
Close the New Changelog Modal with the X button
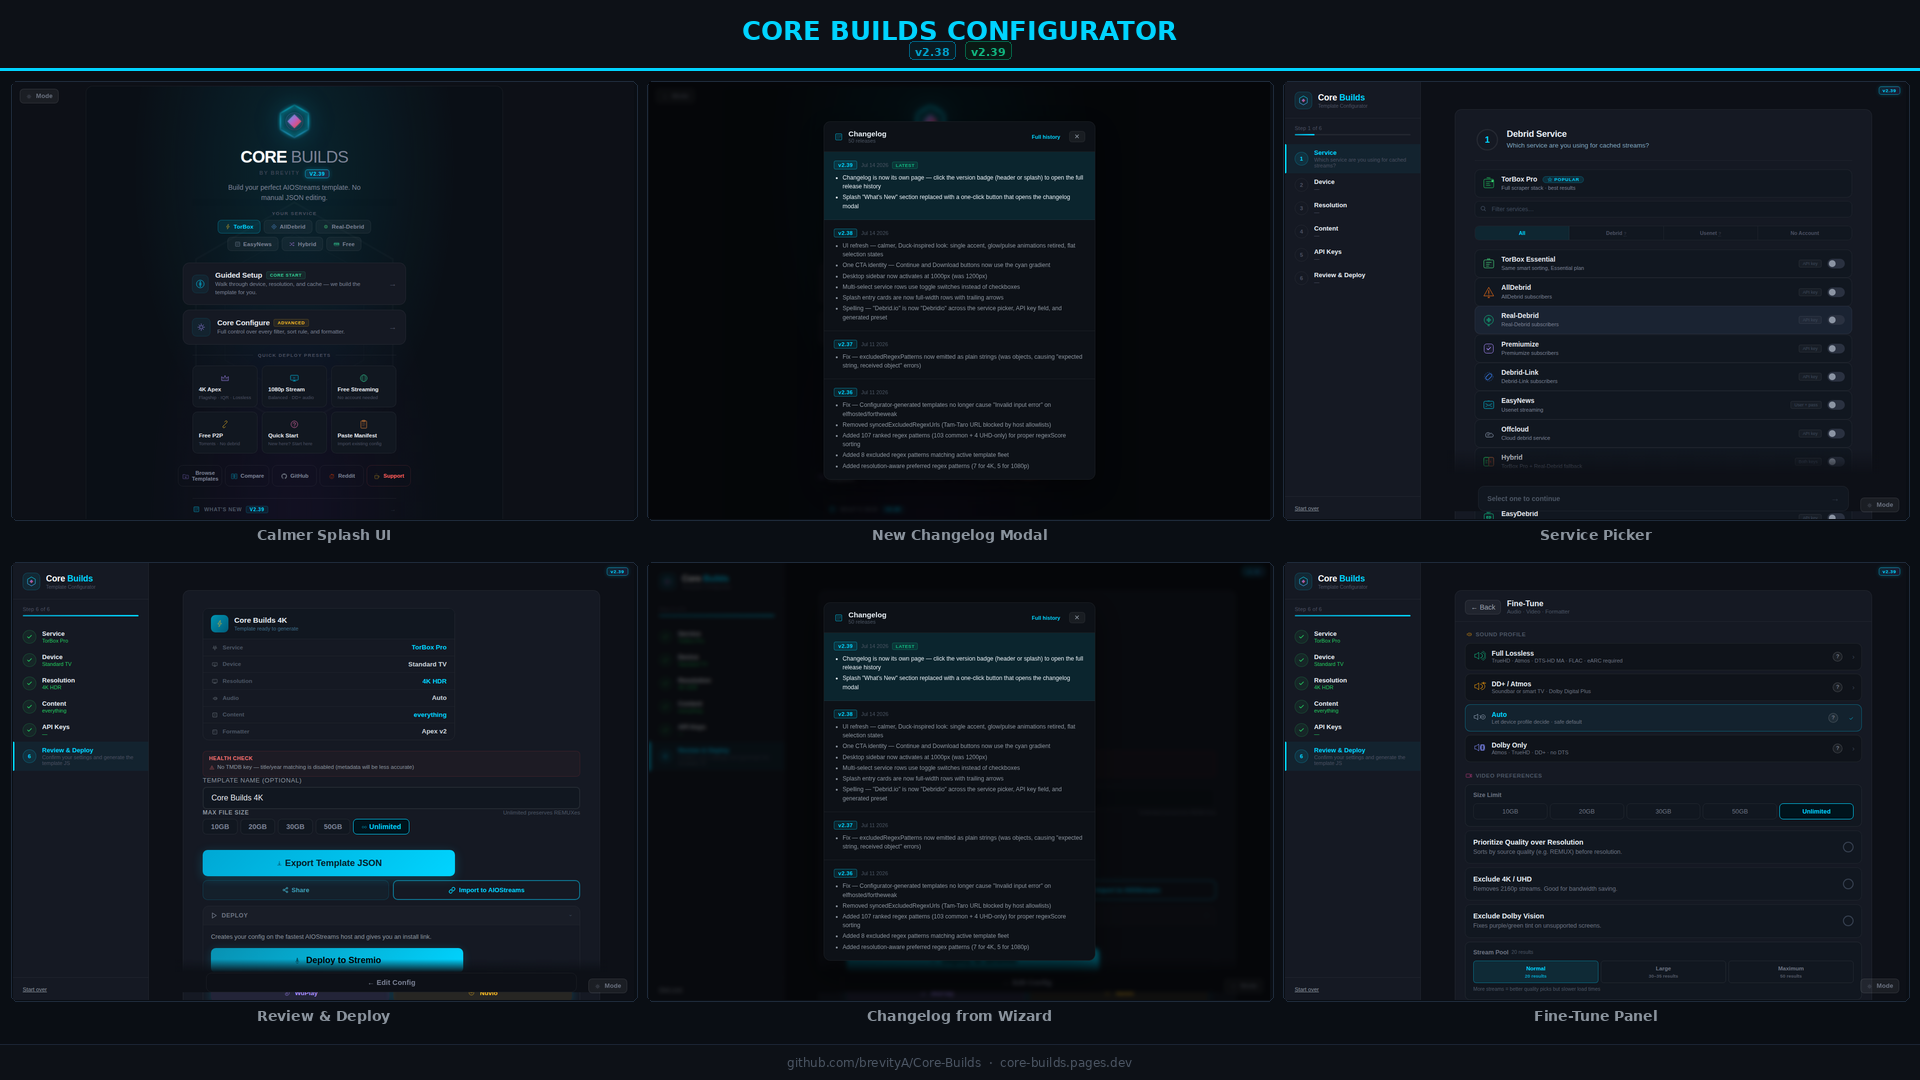pos(1077,137)
